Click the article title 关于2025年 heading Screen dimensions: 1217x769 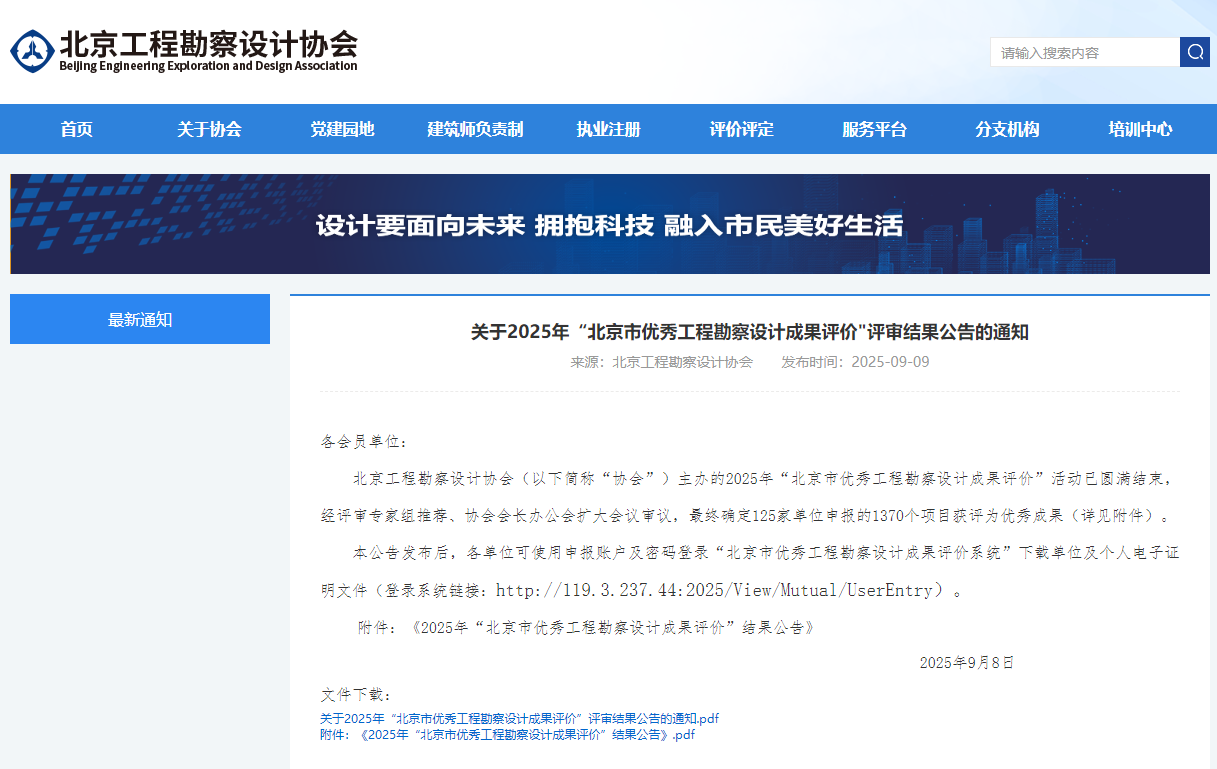[750, 332]
